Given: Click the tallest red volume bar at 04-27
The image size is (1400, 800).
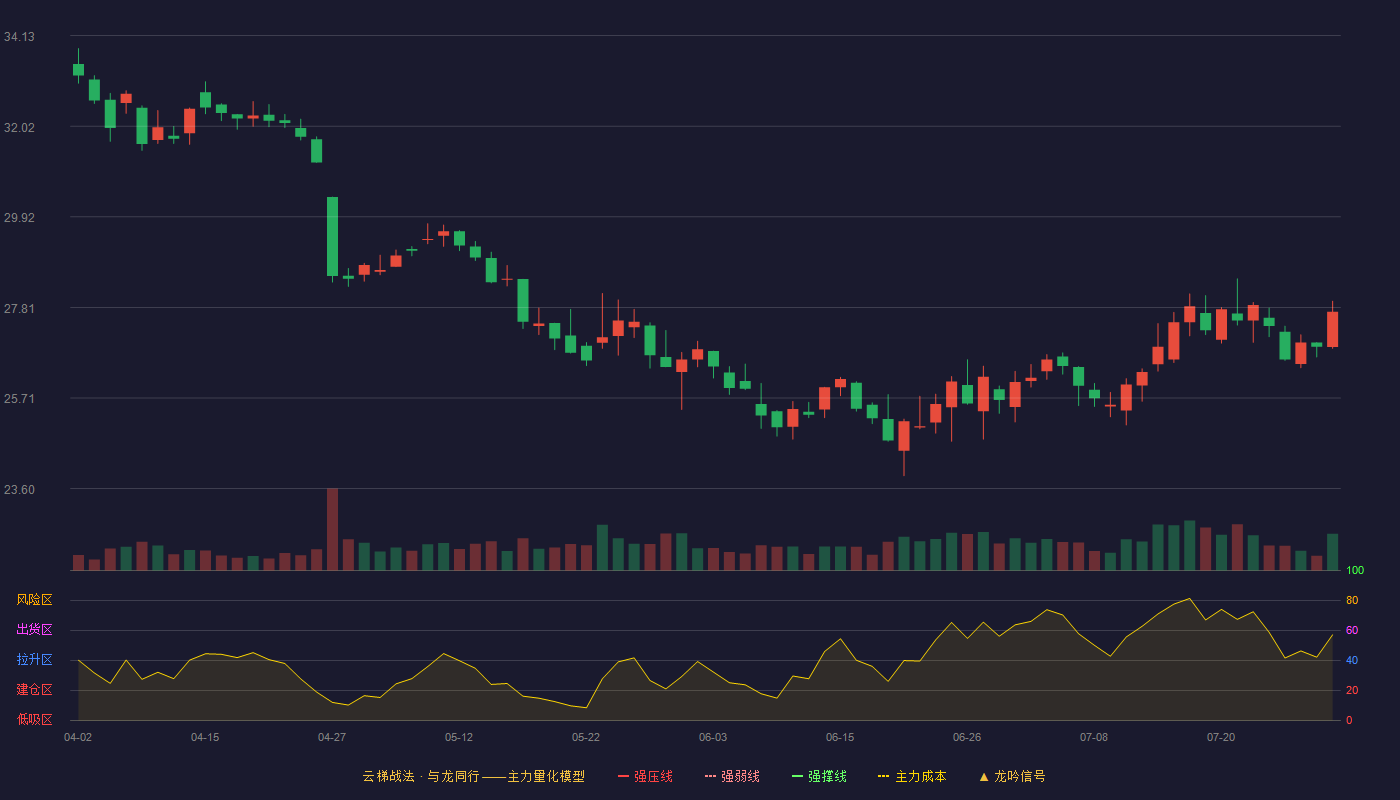Looking at the screenshot, I should (332, 529).
